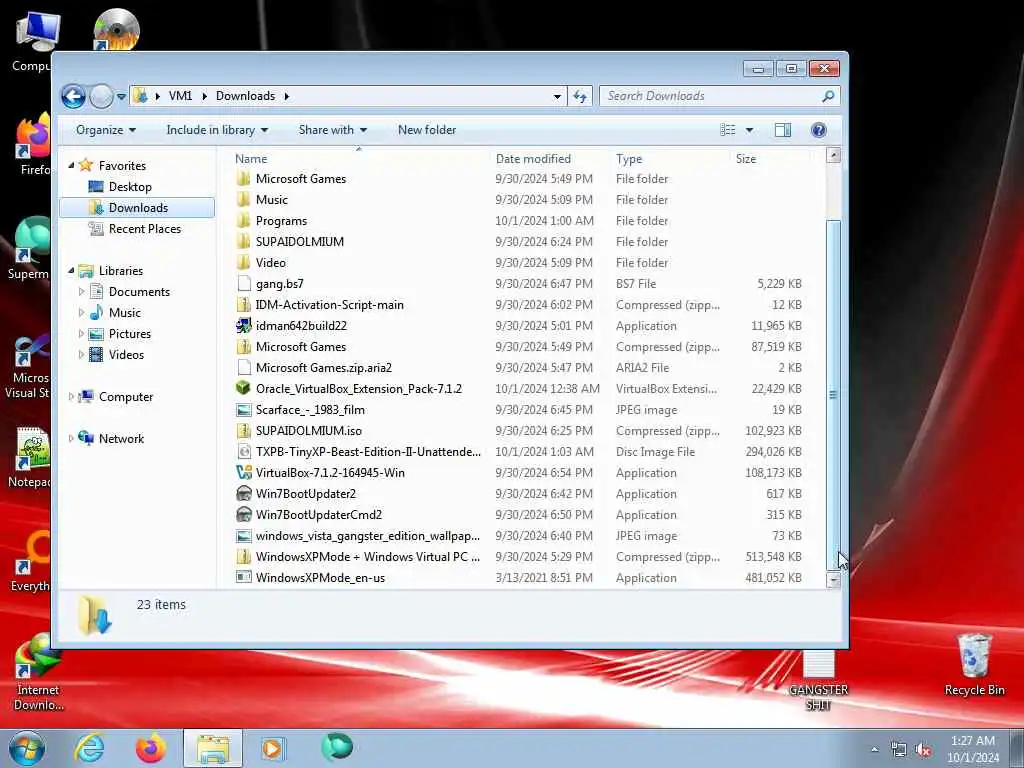Sort by the Date modified column header
1024x768 pixels.
pyautogui.click(x=533, y=159)
